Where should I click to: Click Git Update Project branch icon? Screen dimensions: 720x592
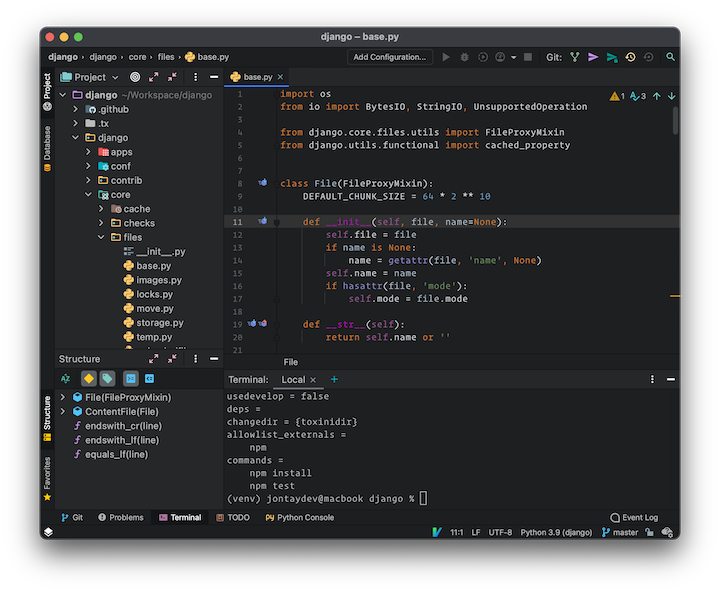pyautogui.click(x=574, y=57)
